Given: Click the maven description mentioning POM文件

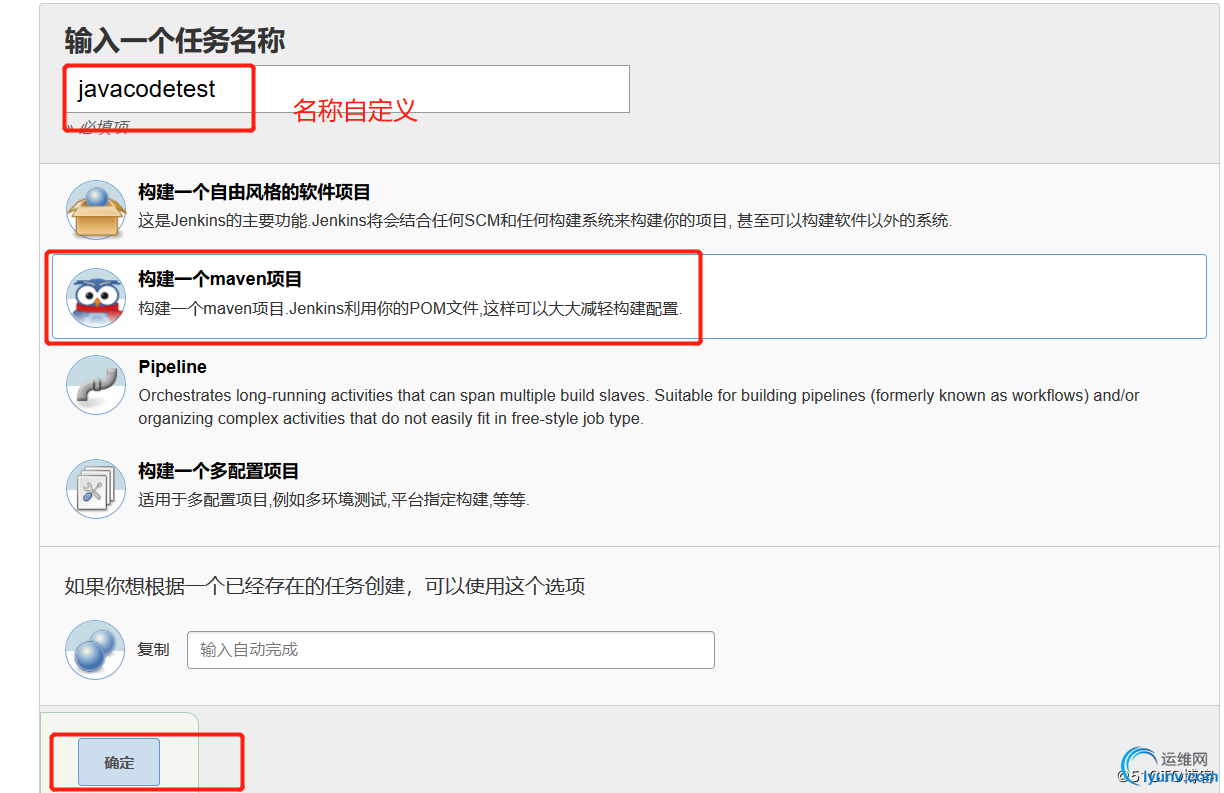Looking at the screenshot, I should [x=410, y=308].
